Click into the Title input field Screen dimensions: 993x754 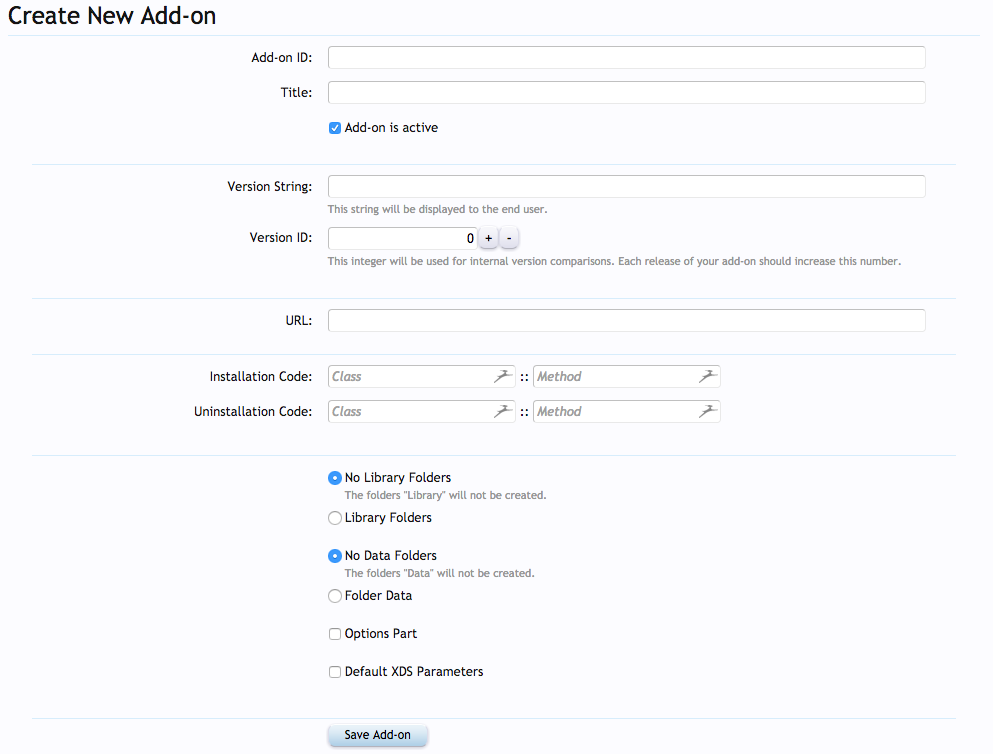(626, 92)
